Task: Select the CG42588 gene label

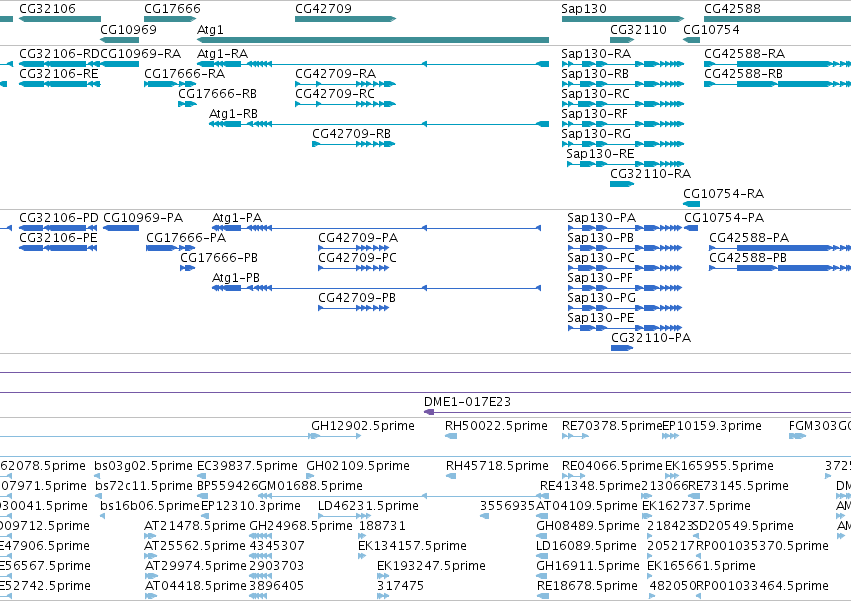Action: 732,9
